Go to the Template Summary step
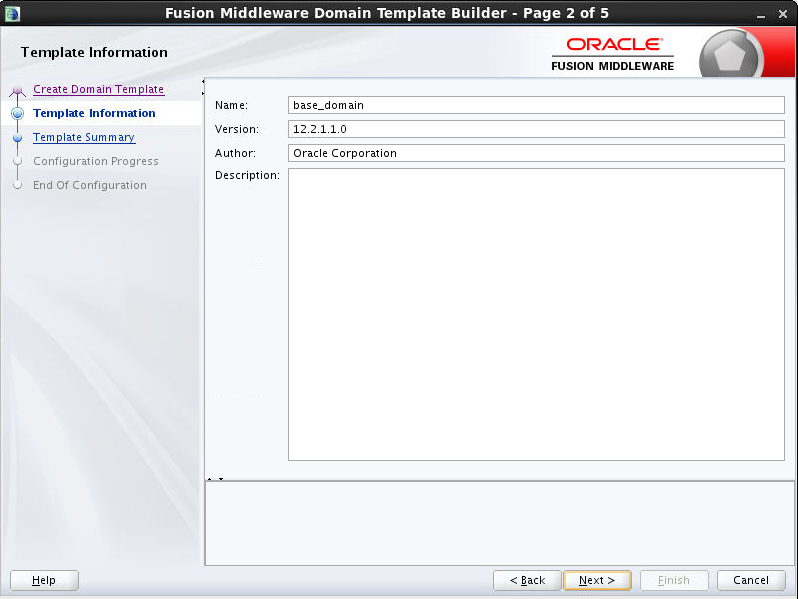 pyautogui.click(x=84, y=137)
